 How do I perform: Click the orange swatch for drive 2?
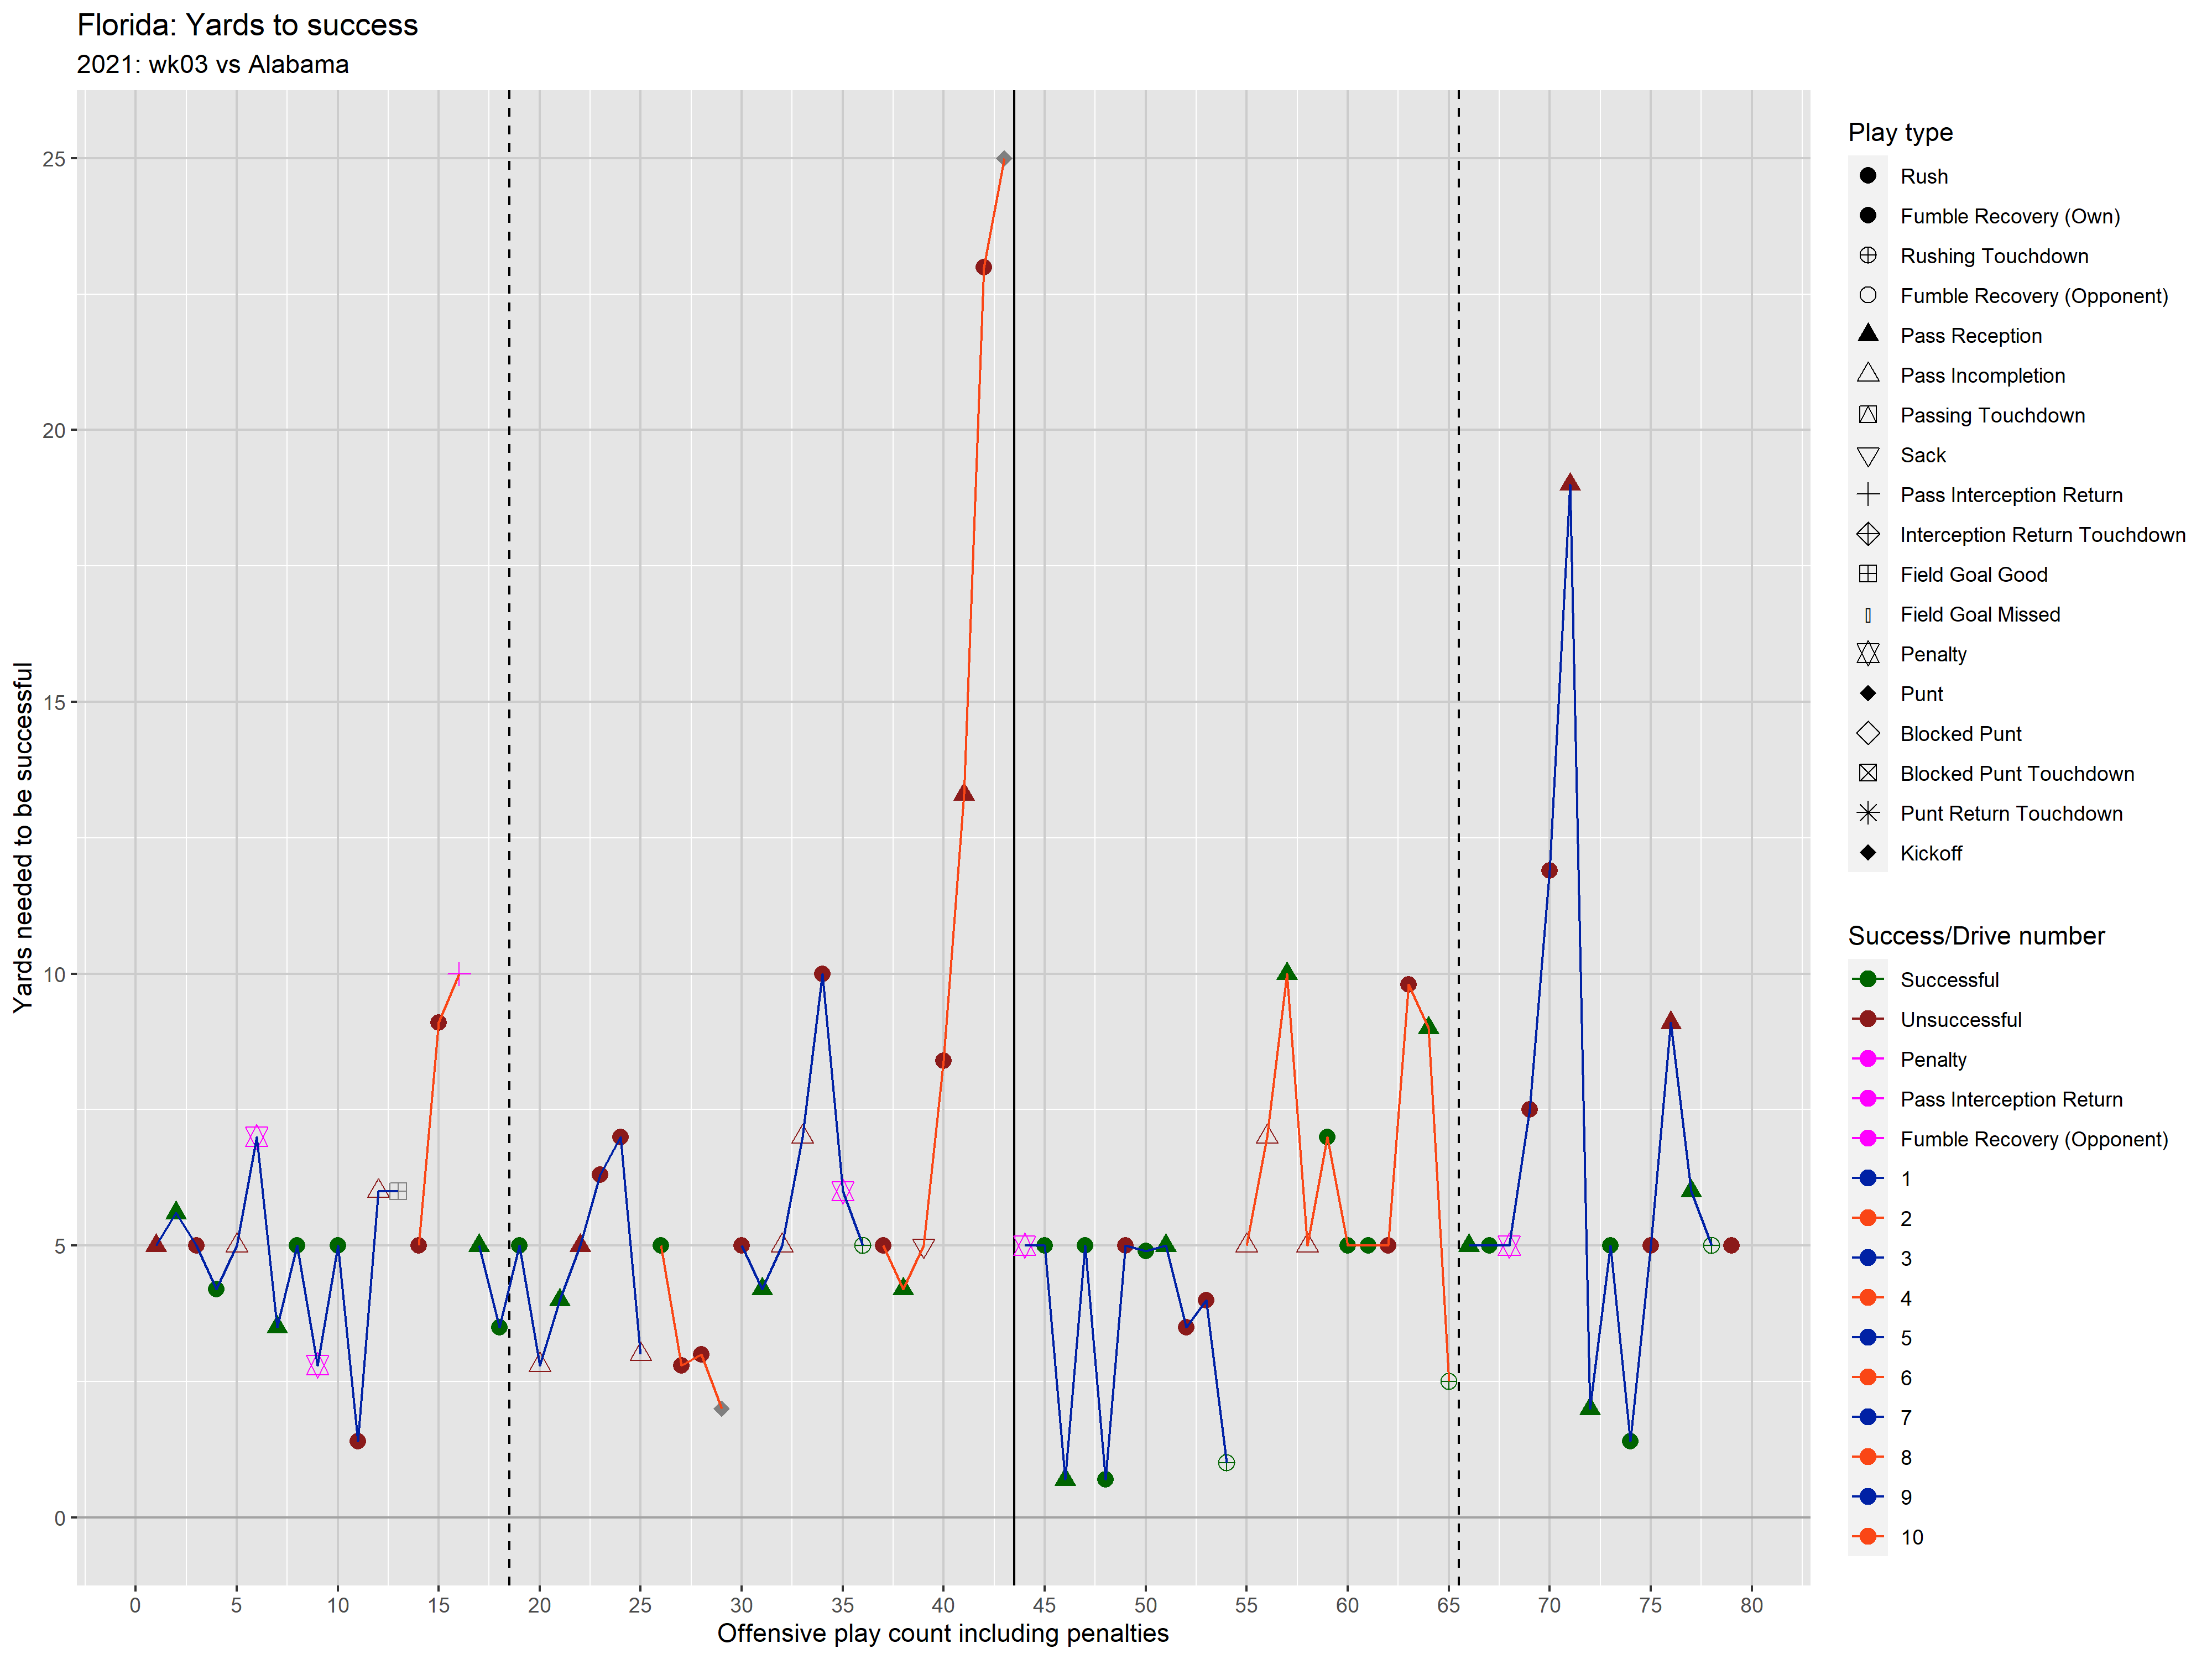click(1867, 1218)
